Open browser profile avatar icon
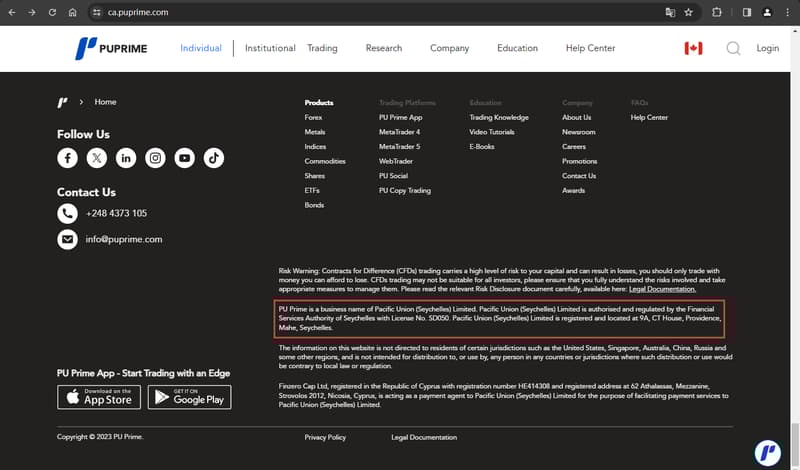800x470 pixels. [x=767, y=12]
